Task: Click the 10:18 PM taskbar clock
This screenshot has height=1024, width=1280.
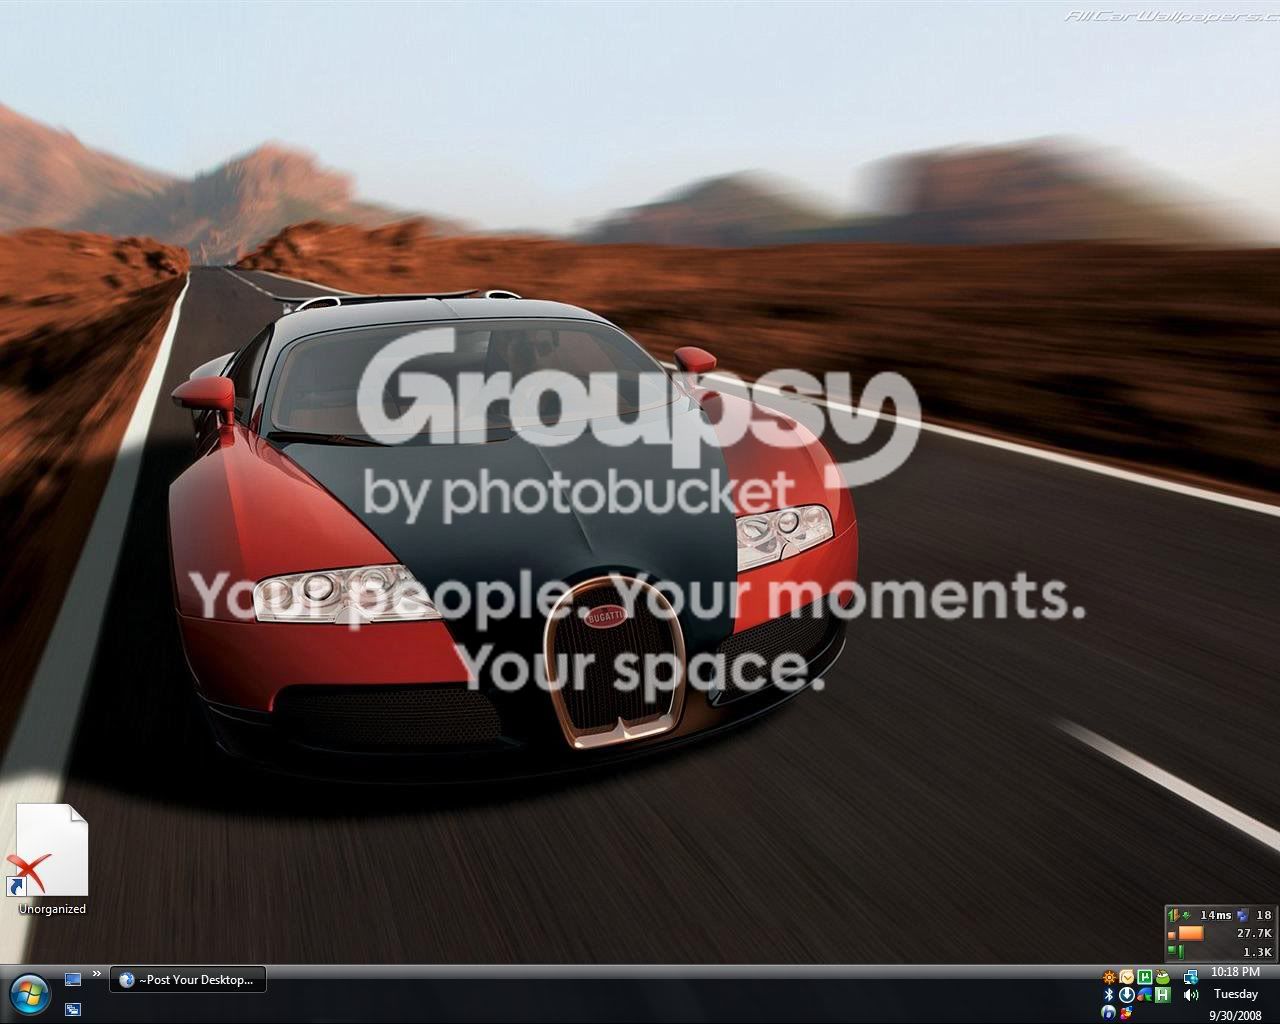Action: coord(1236,972)
